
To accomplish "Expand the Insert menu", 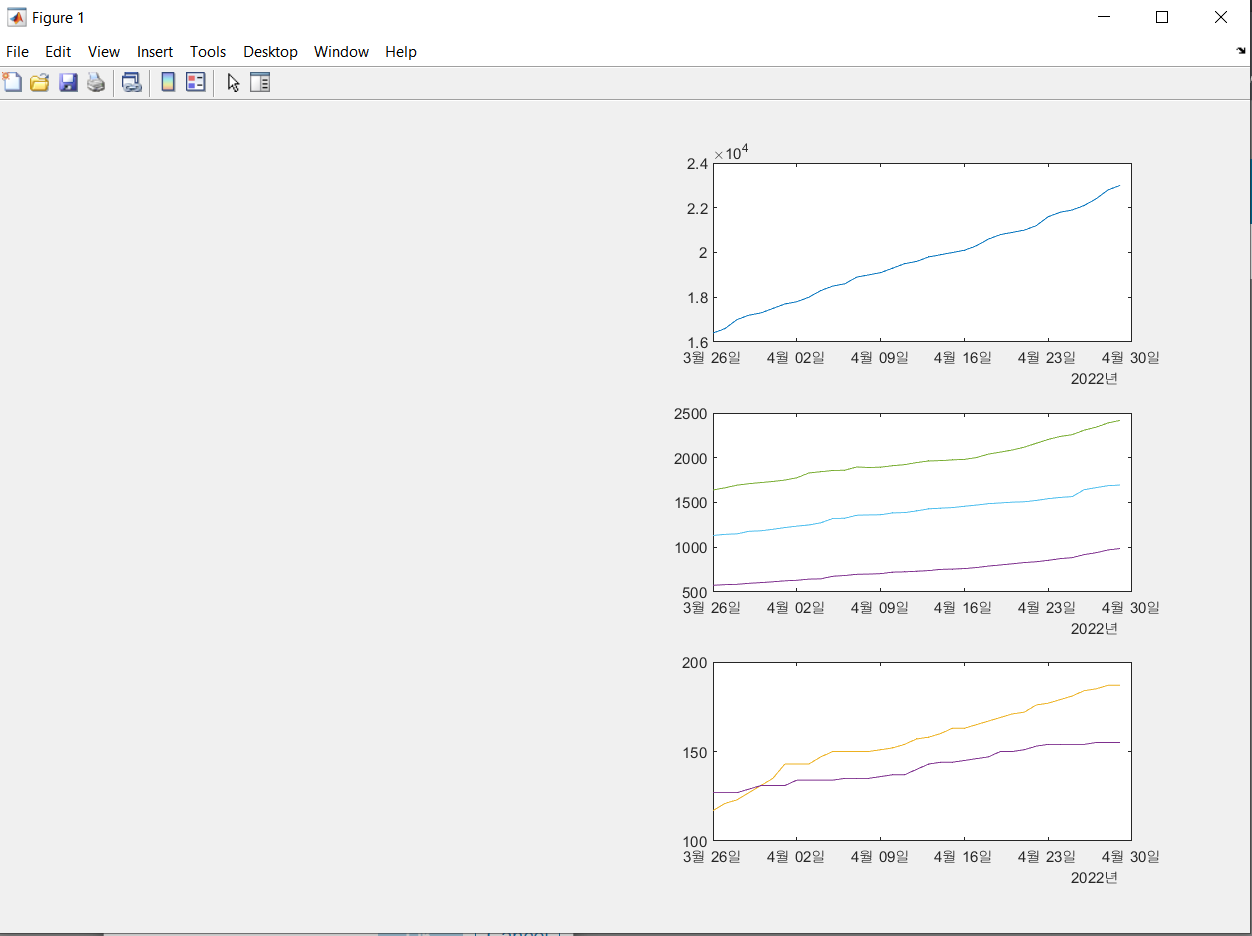I will point(155,52).
